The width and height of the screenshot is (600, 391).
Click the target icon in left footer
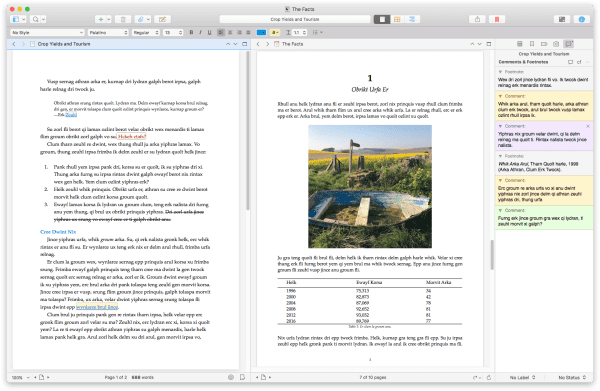point(231,378)
